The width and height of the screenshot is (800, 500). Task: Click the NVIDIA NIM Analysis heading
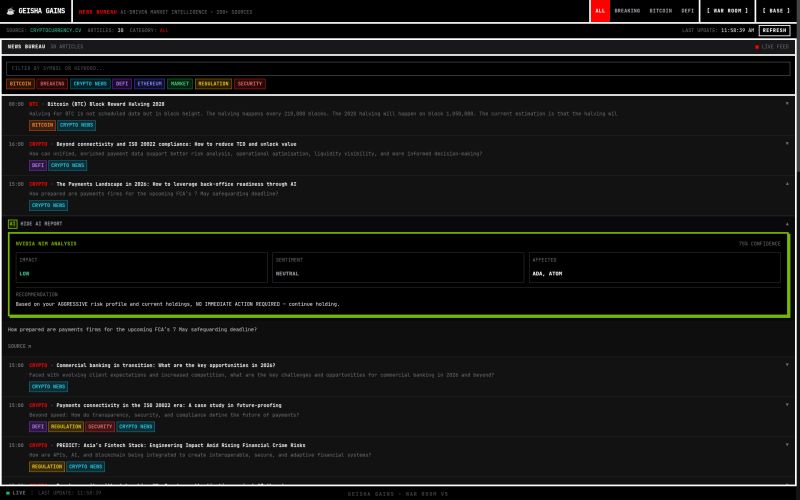click(46, 244)
